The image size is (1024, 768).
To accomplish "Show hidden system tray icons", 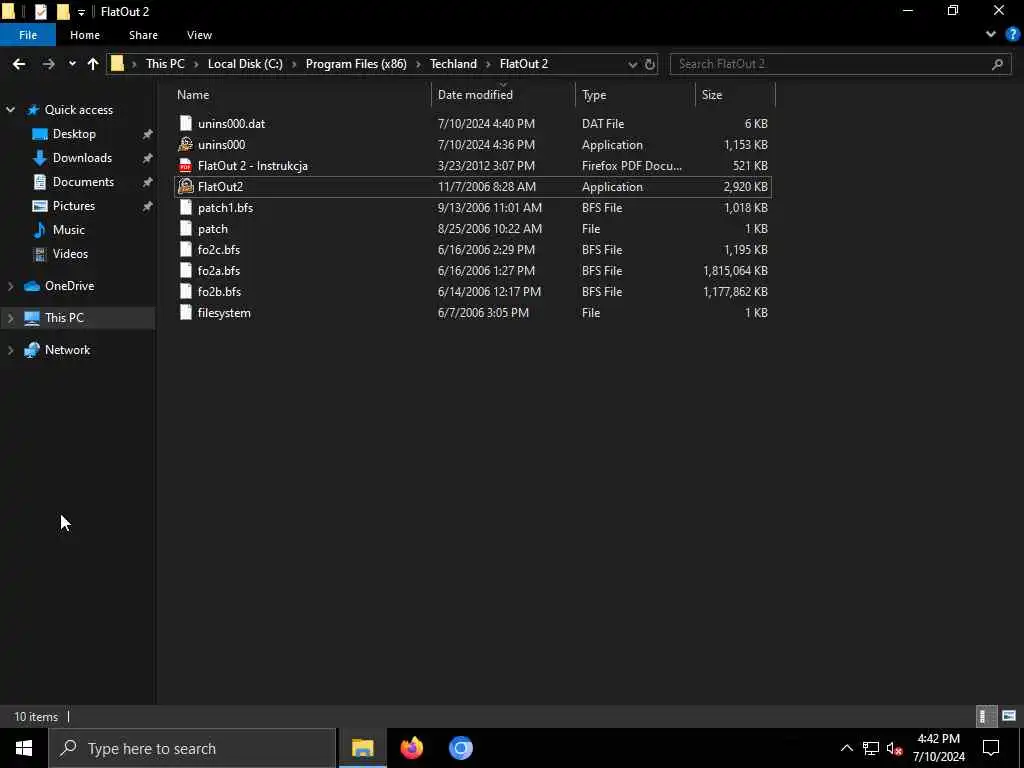I will [x=846, y=748].
